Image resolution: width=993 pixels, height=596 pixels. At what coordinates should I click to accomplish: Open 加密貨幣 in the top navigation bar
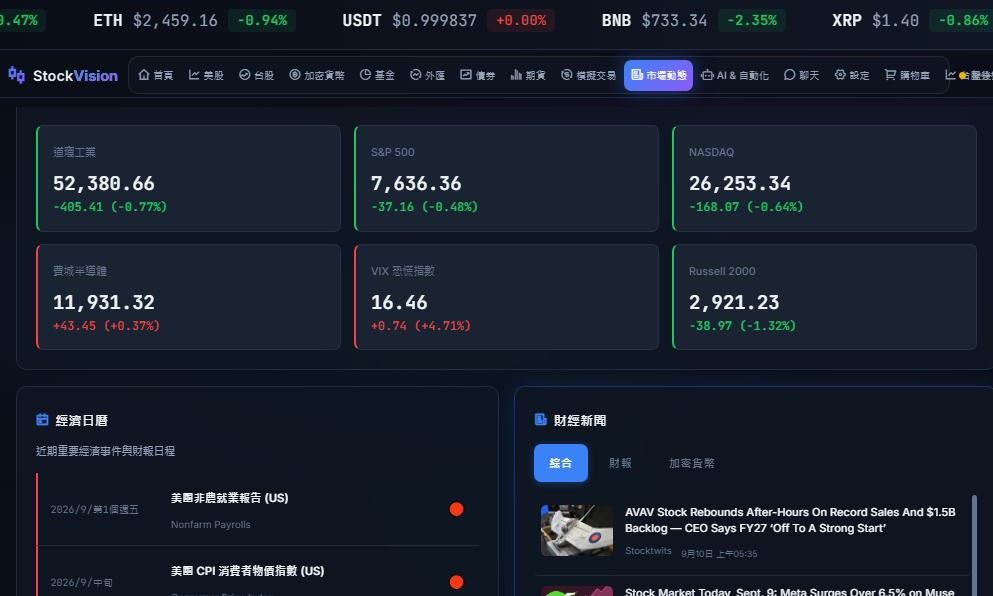[x=317, y=75]
